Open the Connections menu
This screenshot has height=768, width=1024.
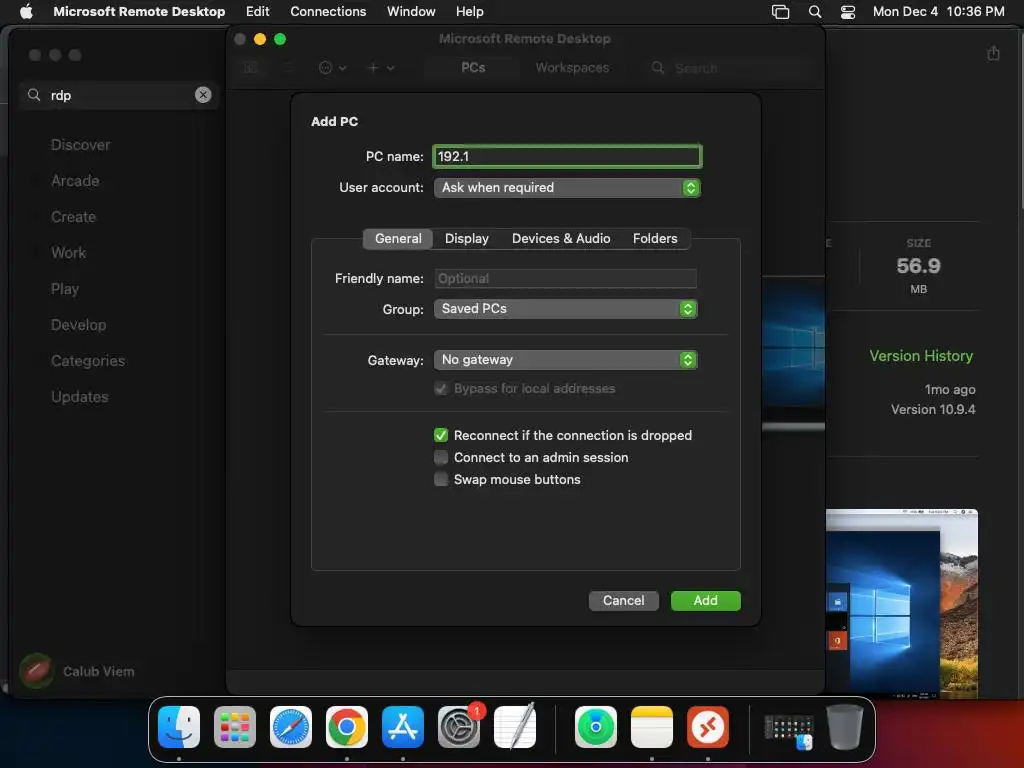328,11
